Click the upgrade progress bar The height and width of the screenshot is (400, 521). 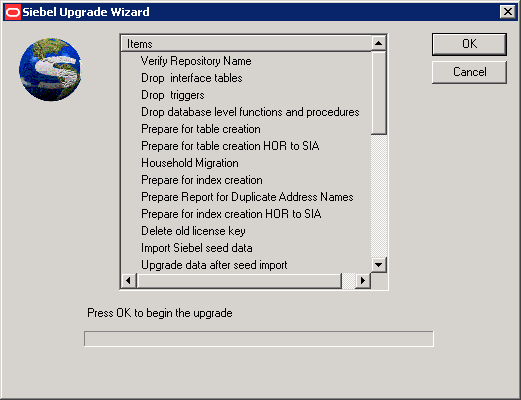click(x=259, y=339)
